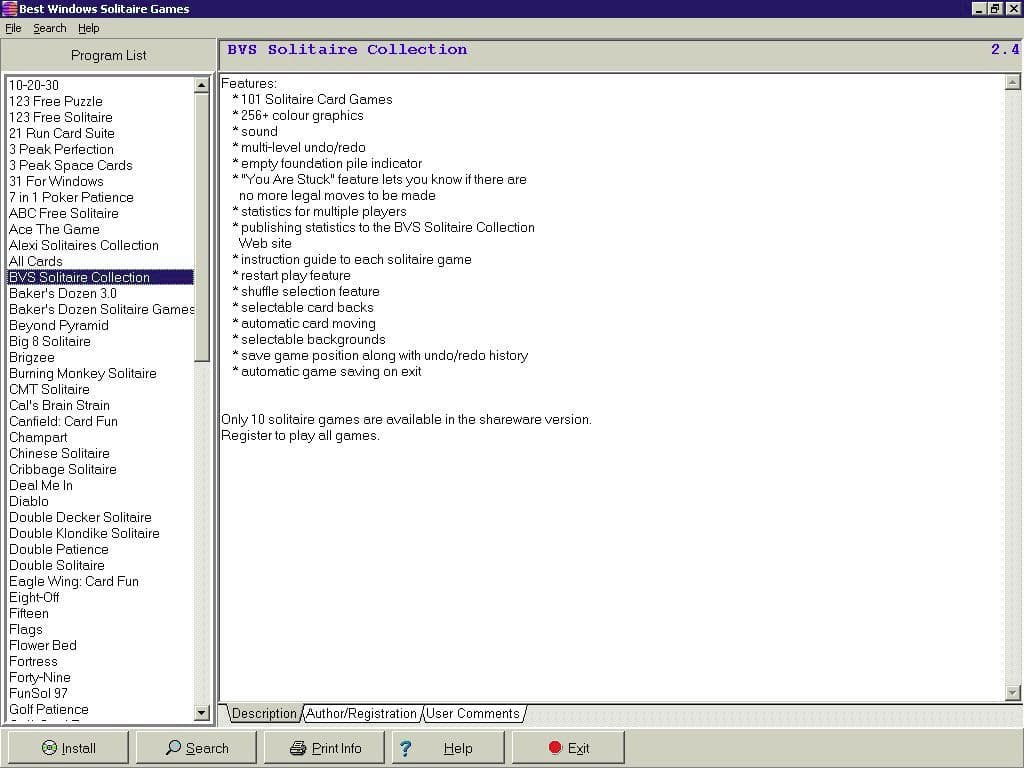Open the User Comments tab

[x=473, y=713]
